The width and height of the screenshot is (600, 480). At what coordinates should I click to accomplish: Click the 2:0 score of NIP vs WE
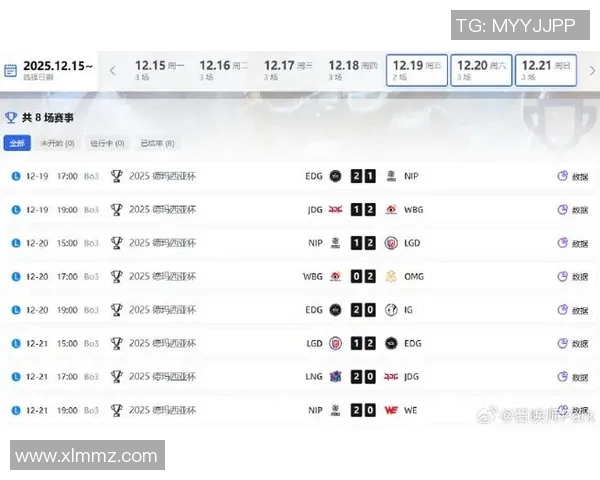coord(363,410)
